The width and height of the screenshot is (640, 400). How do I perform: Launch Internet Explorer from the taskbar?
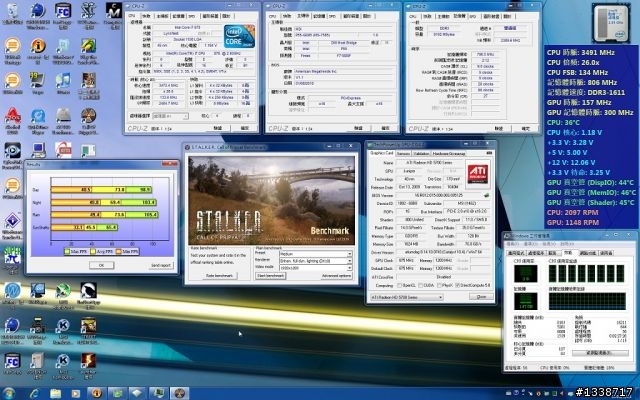point(34,393)
